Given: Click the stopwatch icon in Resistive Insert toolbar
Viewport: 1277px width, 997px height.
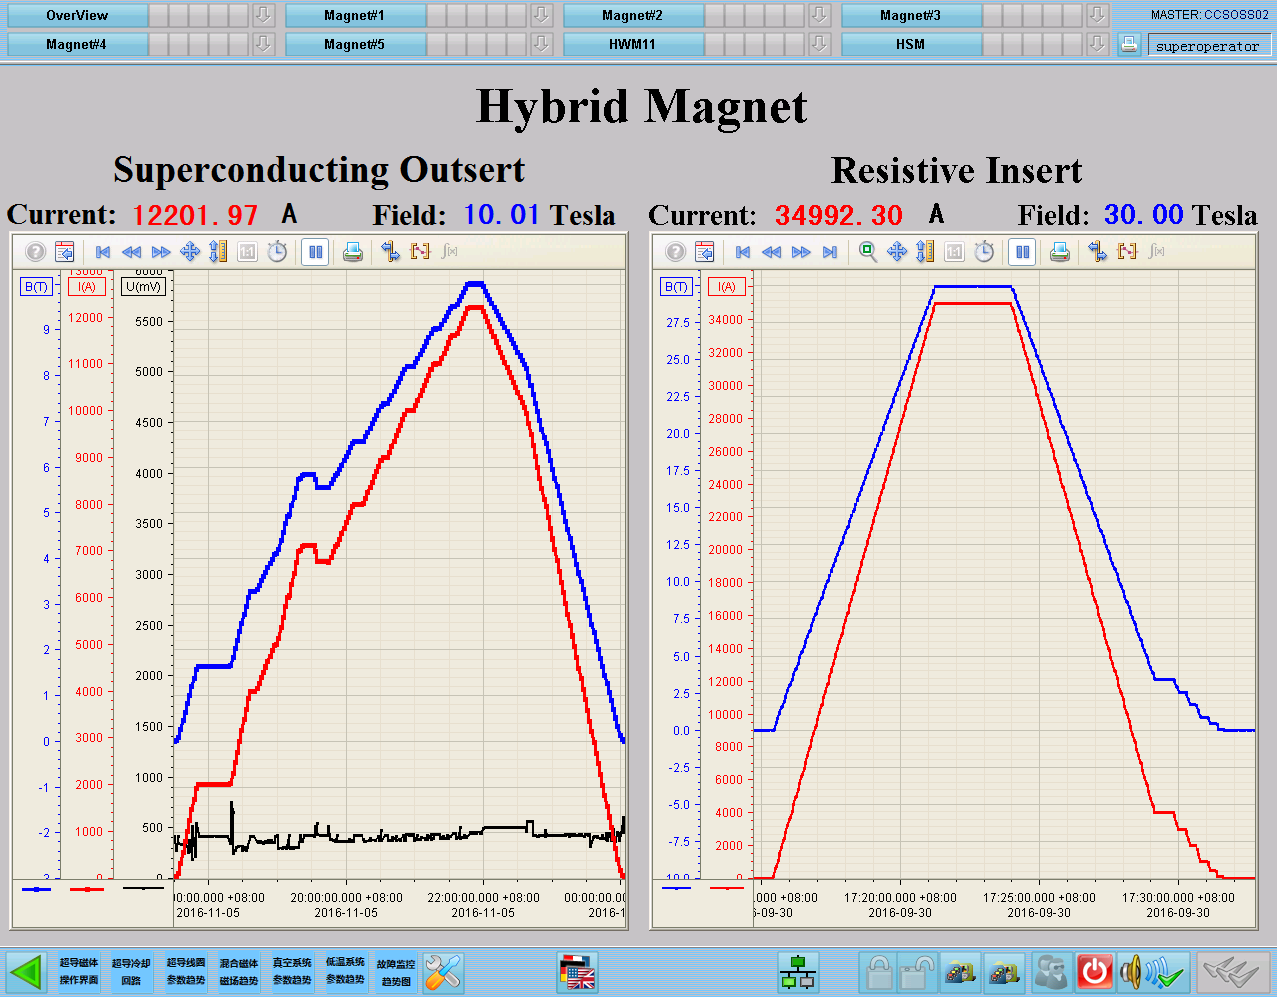Looking at the screenshot, I should pos(984,252).
